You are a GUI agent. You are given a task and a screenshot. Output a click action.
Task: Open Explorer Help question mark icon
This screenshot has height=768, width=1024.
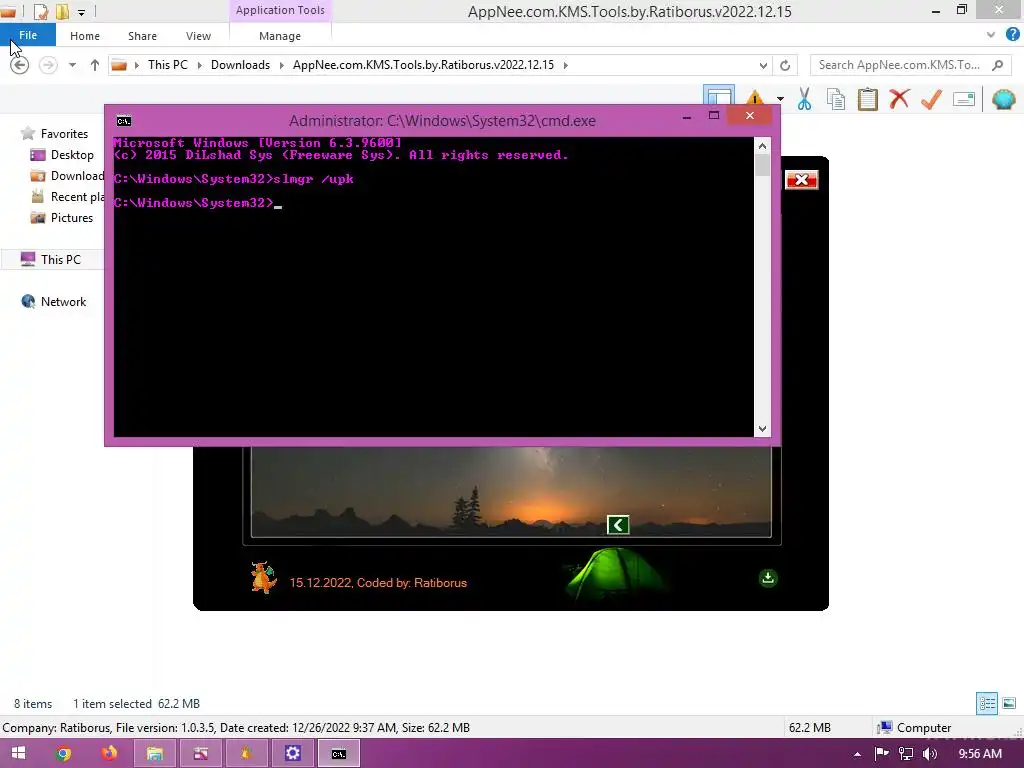(1013, 35)
